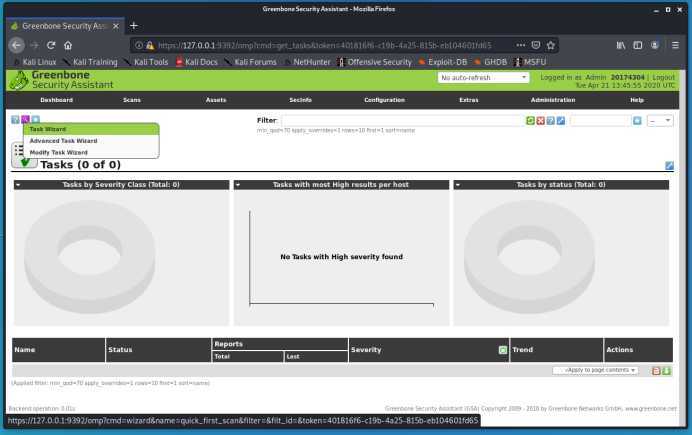Image resolution: width=692 pixels, height=435 pixels.
Task: Expand Tasks by Severity Class chart menu
Action: [x=18, y=185]
